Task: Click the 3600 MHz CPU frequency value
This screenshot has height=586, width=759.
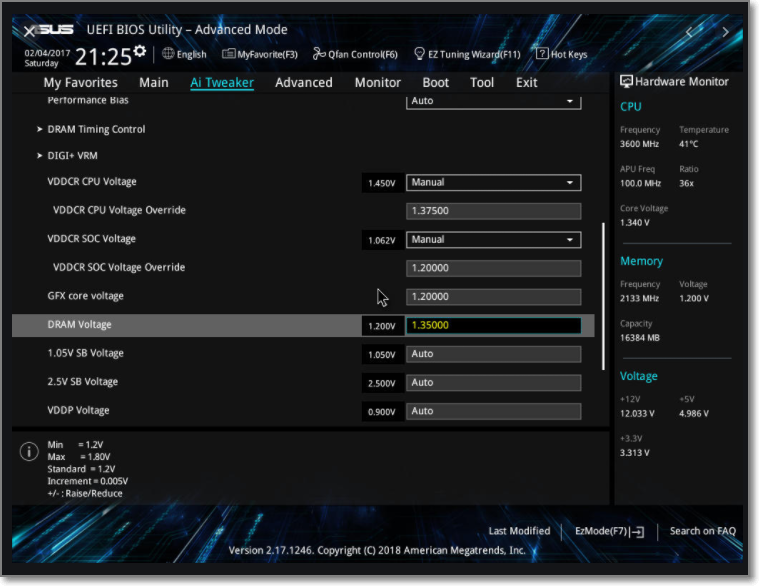Action: (639, 144)
